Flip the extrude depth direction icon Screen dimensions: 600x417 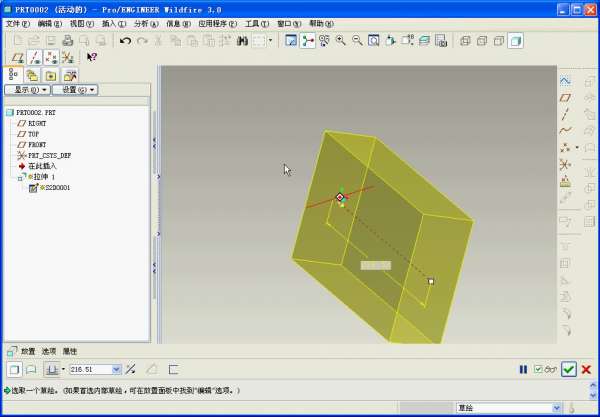tap(132, 369)
